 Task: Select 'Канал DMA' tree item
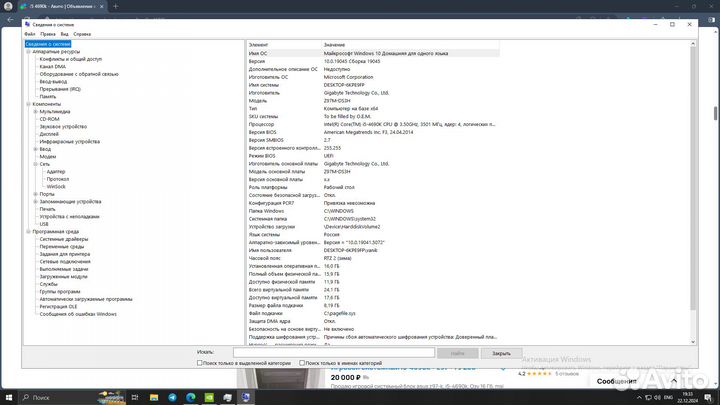[52, 67]
